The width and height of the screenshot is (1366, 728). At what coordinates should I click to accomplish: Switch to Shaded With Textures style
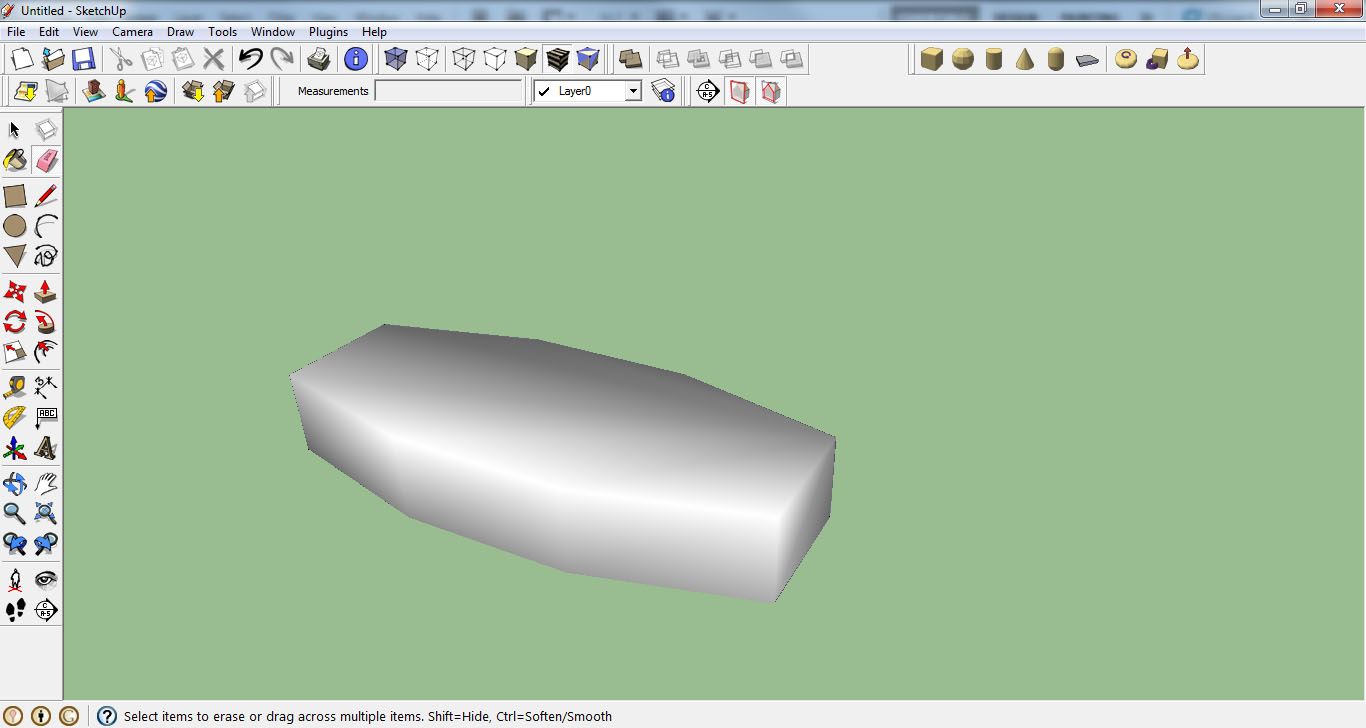click(x=557, y=59)
